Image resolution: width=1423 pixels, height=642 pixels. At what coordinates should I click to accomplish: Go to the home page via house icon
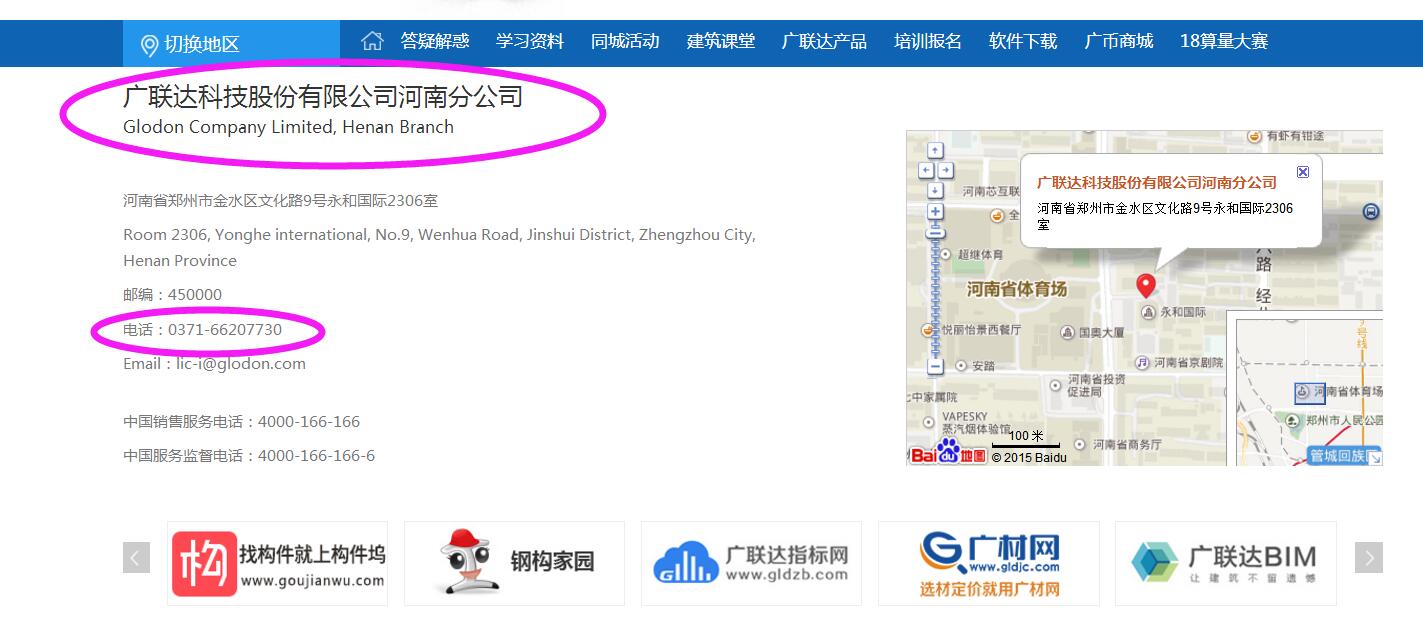(372, 41)
